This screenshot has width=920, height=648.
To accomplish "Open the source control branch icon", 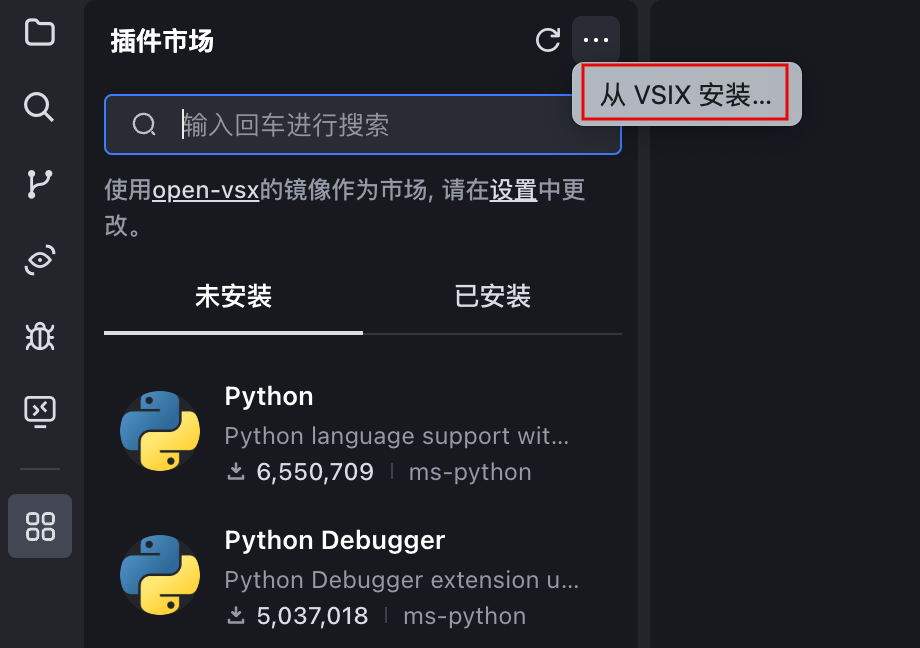I will point(39,183).
